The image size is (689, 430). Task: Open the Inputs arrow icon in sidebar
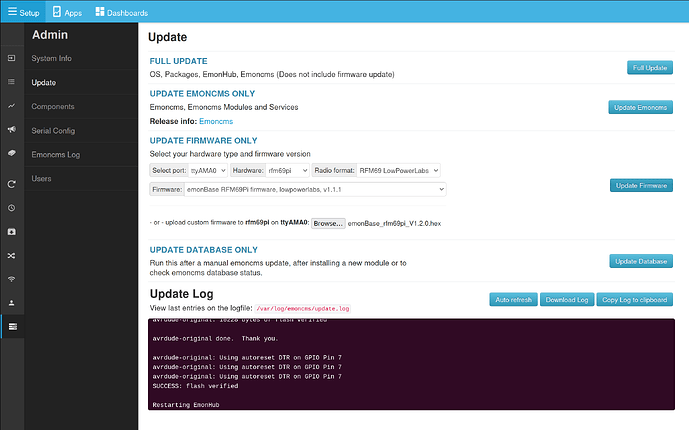coord(12,58)
